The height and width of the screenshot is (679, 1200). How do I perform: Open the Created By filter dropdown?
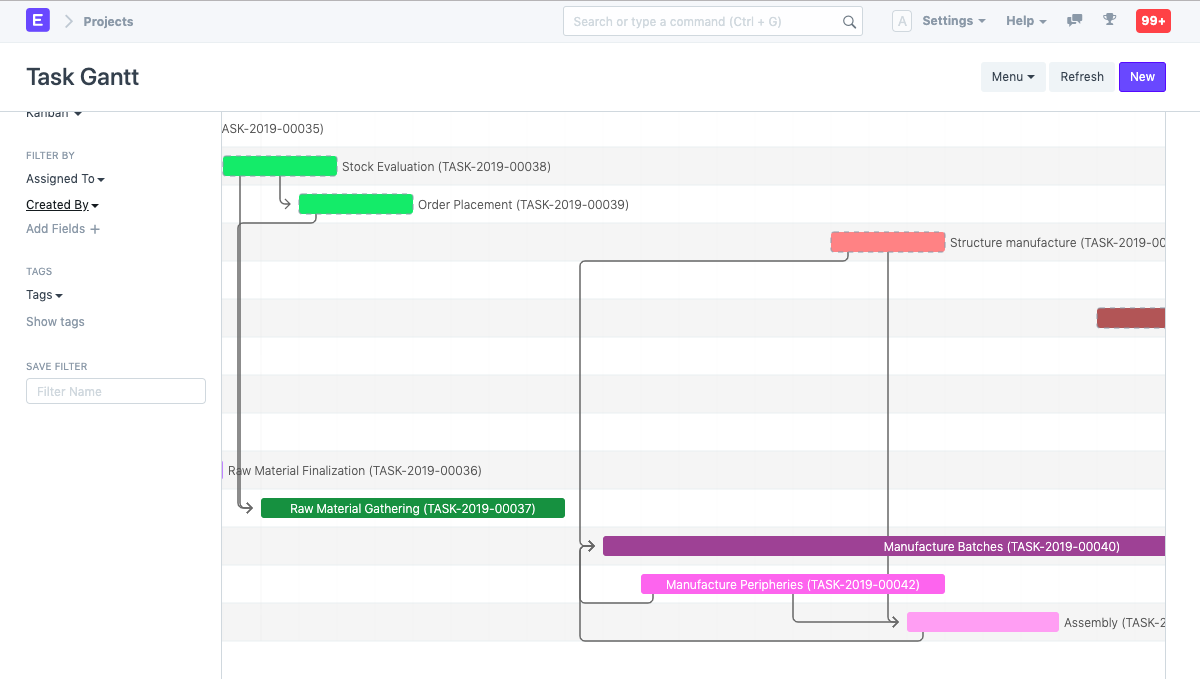pyautogui.click(x=62, y=204)
